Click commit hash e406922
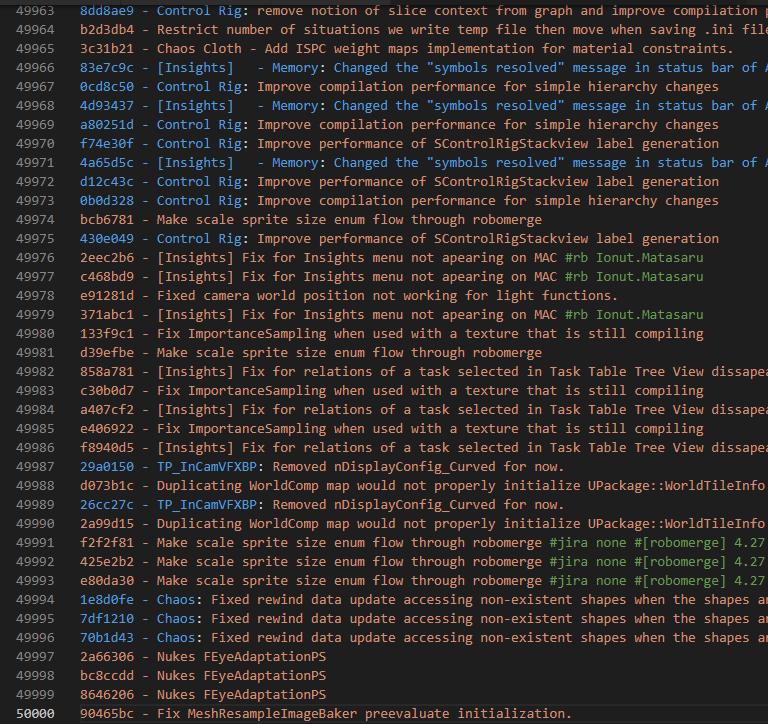This screenshot has height=724, width=768. pos(107,429)
